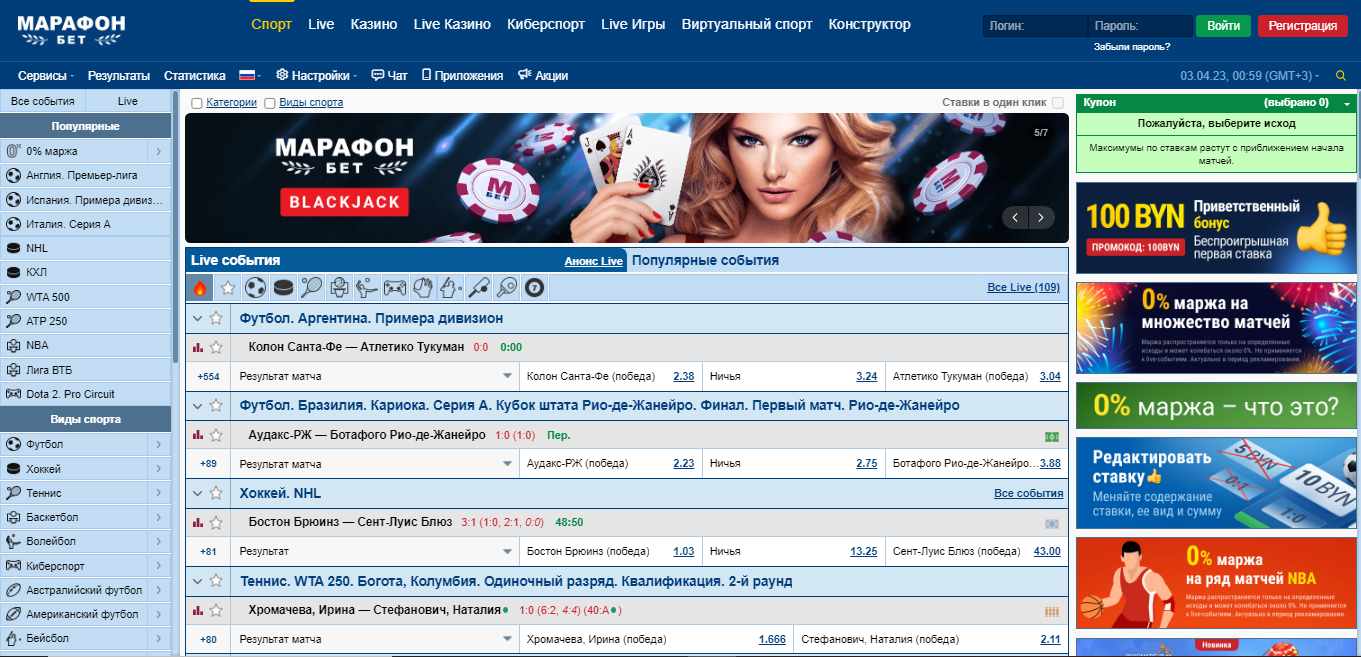Open the Анонс Live link

pyautogui.click(x=594, y=261)
